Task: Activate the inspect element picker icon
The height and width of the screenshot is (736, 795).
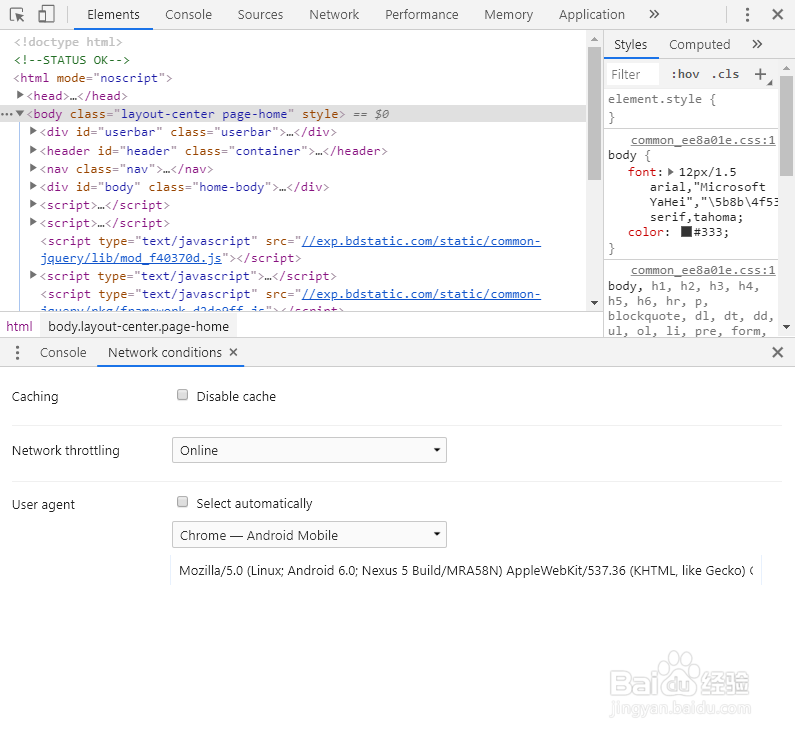Action: (x=17, y=15)
